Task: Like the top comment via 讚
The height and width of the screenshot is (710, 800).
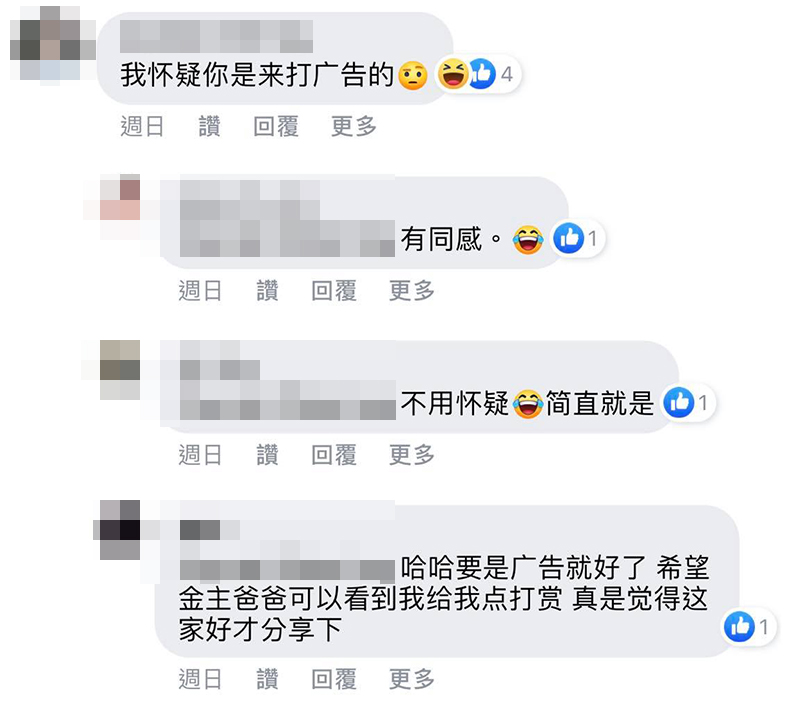Action: (x=209, y=126)
